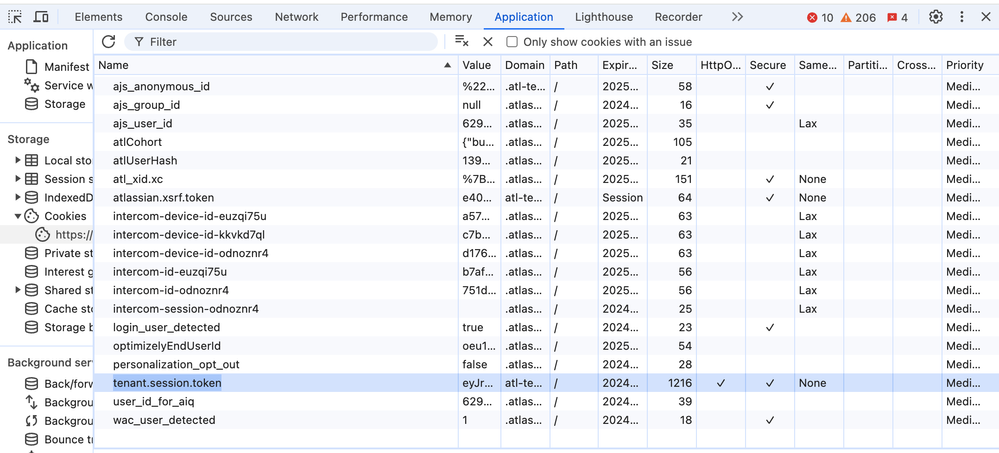Select Interest groups item
999x453 pixels.
[47, 272]
